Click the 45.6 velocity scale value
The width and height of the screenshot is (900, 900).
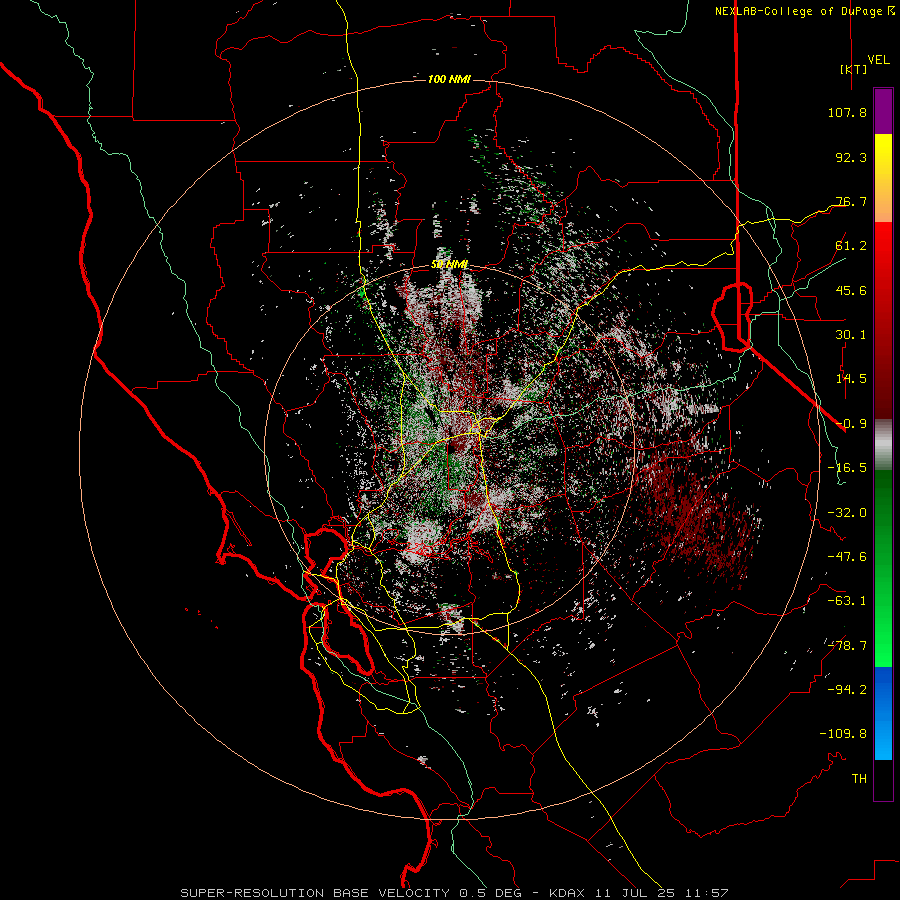point(851,290)
